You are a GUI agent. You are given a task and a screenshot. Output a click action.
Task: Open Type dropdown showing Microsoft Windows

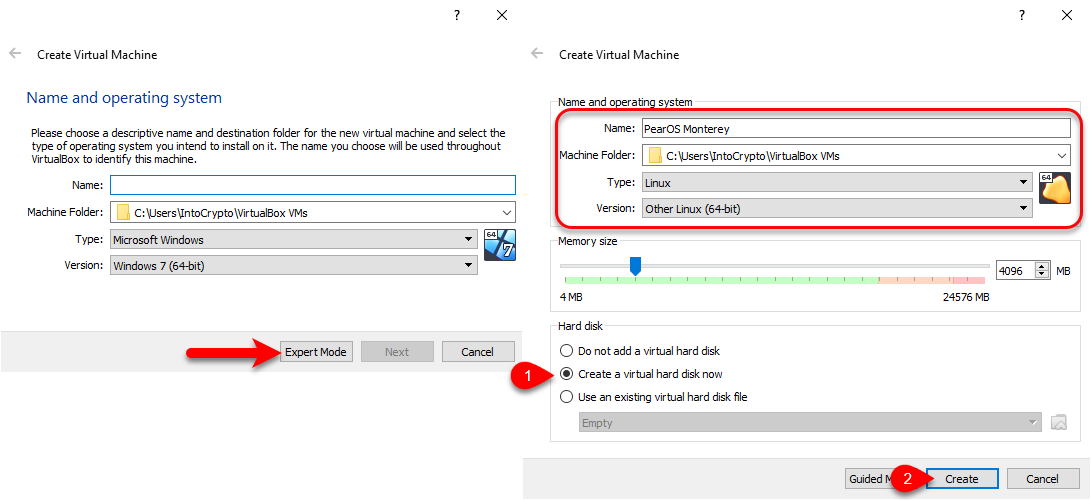click(294, 240)
